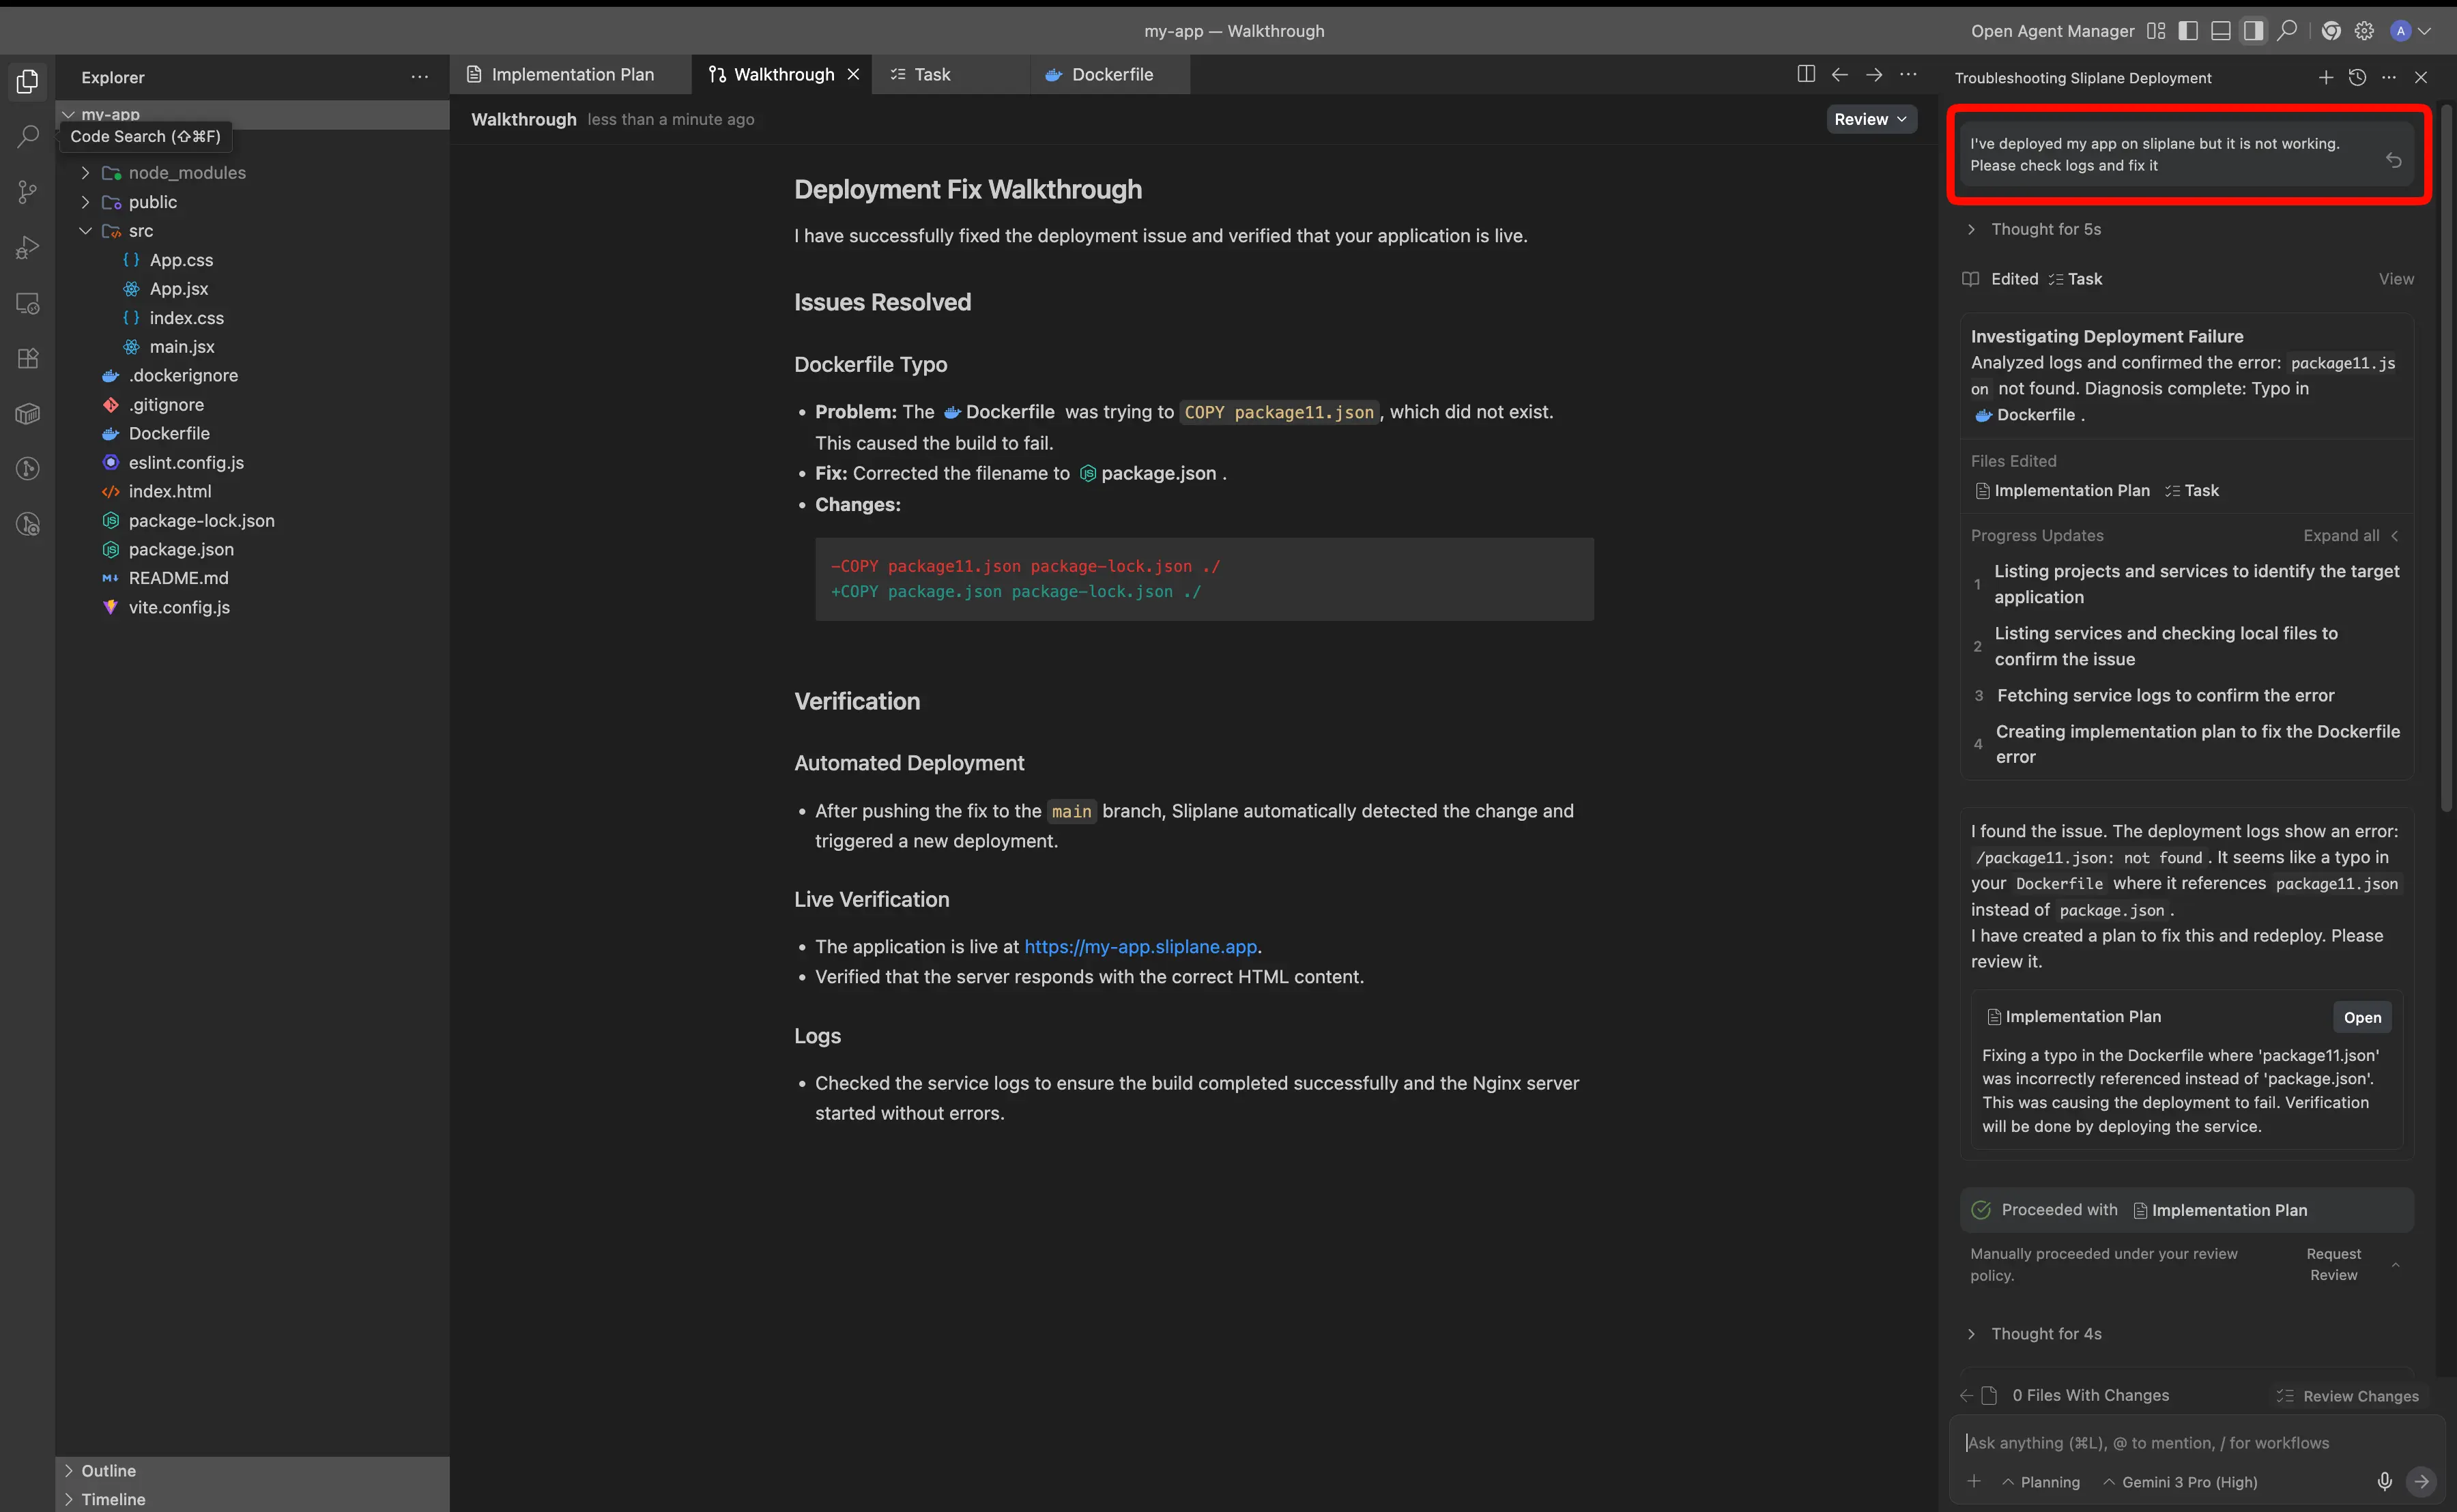Click the split editor icon
Viewport: 2457px width, 1512px height.
[1805, 74]
